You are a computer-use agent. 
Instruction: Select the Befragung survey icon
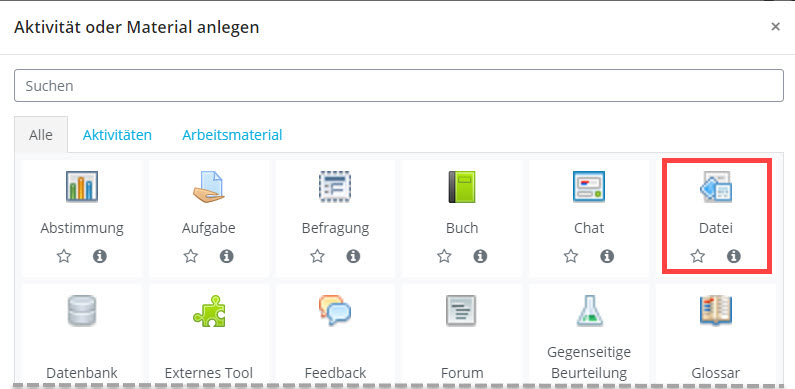pyautogui.click(x=335, y=187)
